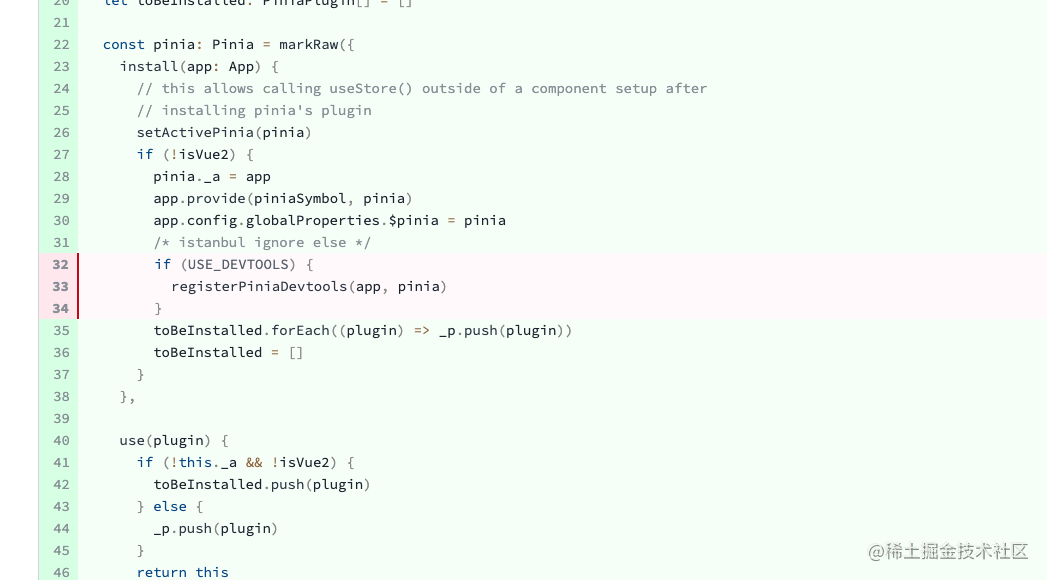Image resolution: width=1047 pixels, height=580 pixels.
Task: Click line number 34 in the gutter
Action: [x=60, y=308]
